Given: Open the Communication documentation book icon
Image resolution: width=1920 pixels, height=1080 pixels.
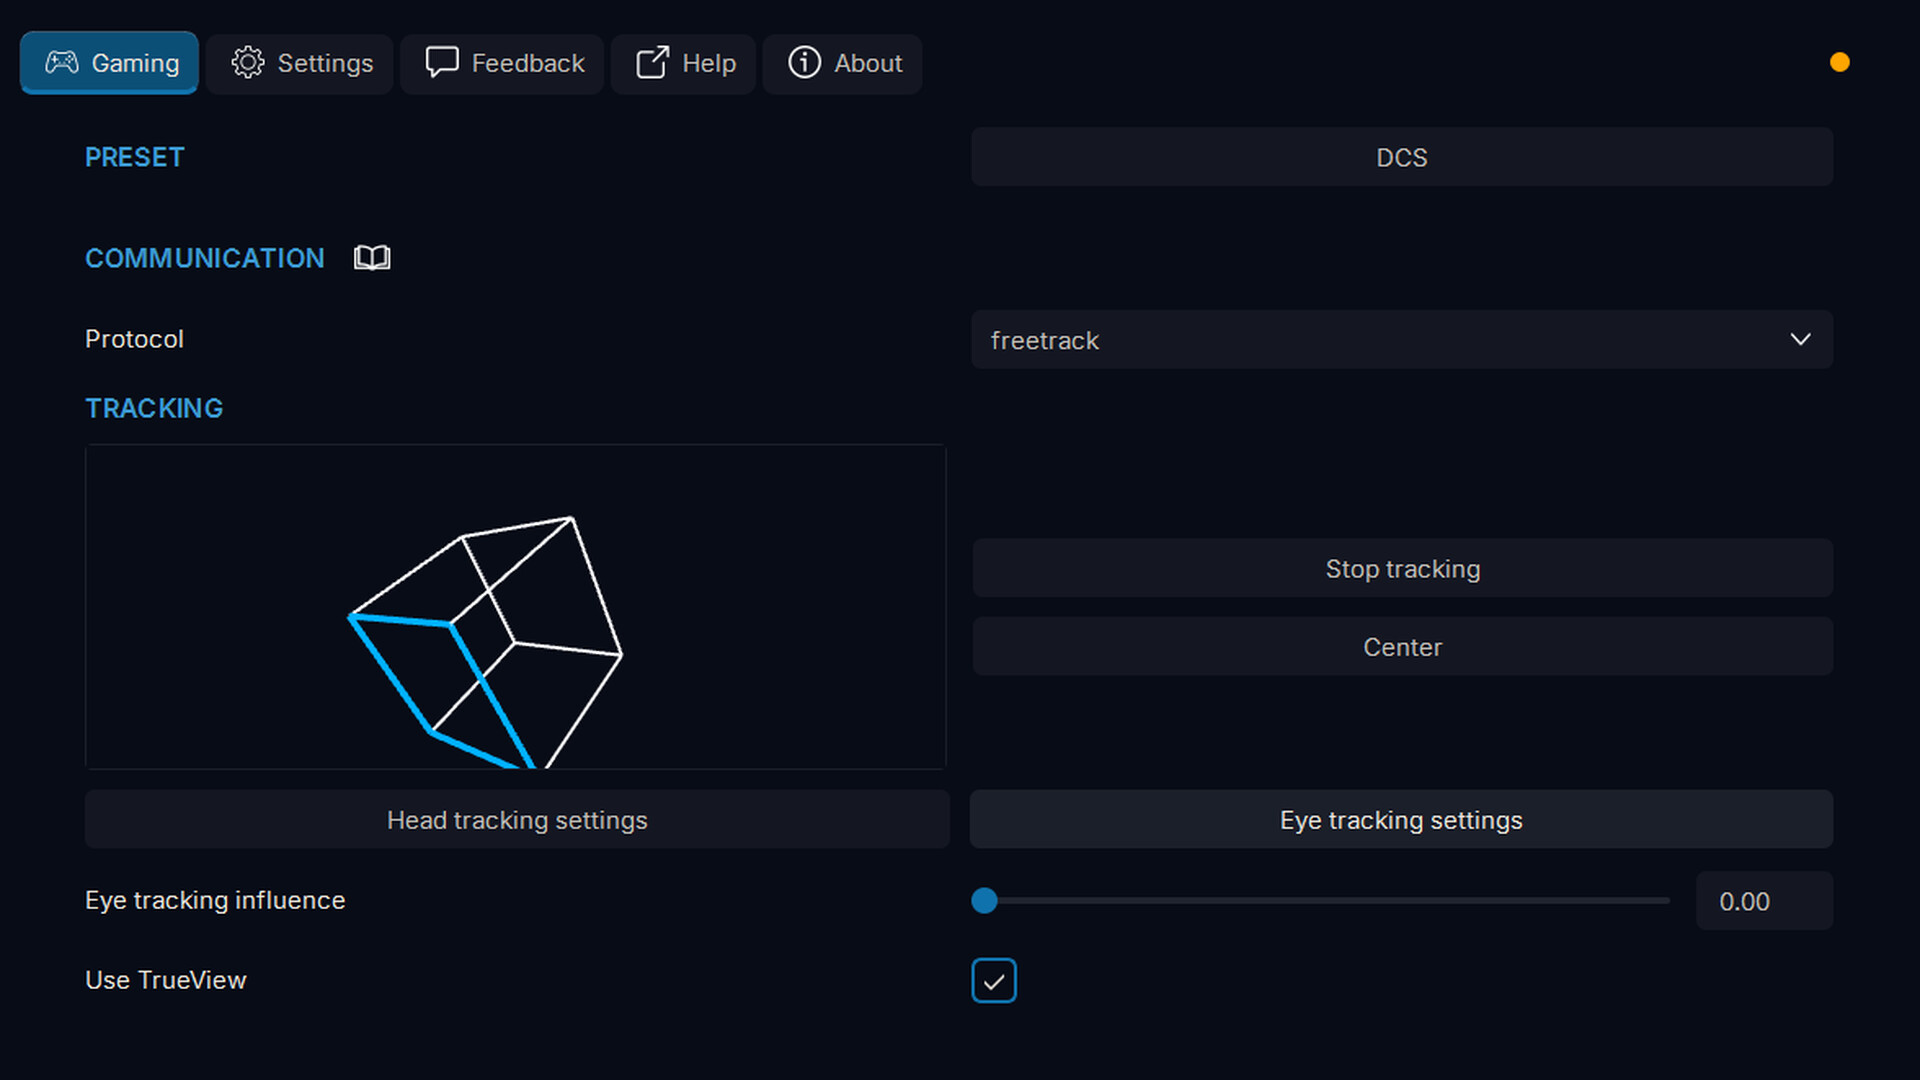Looking at the screenshot, I should pyautogui.click(x=372, y=258).
